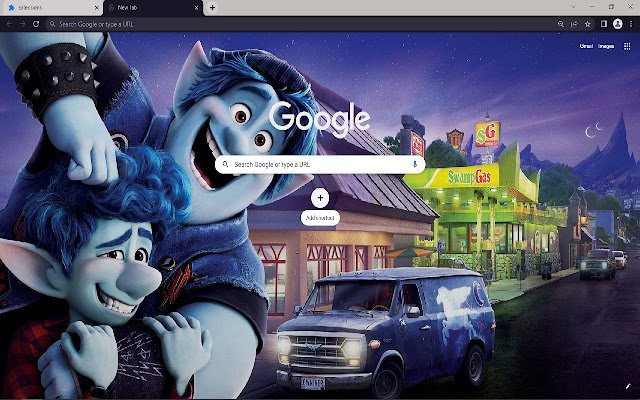Minimize the Chrome window

pos(592,7)
